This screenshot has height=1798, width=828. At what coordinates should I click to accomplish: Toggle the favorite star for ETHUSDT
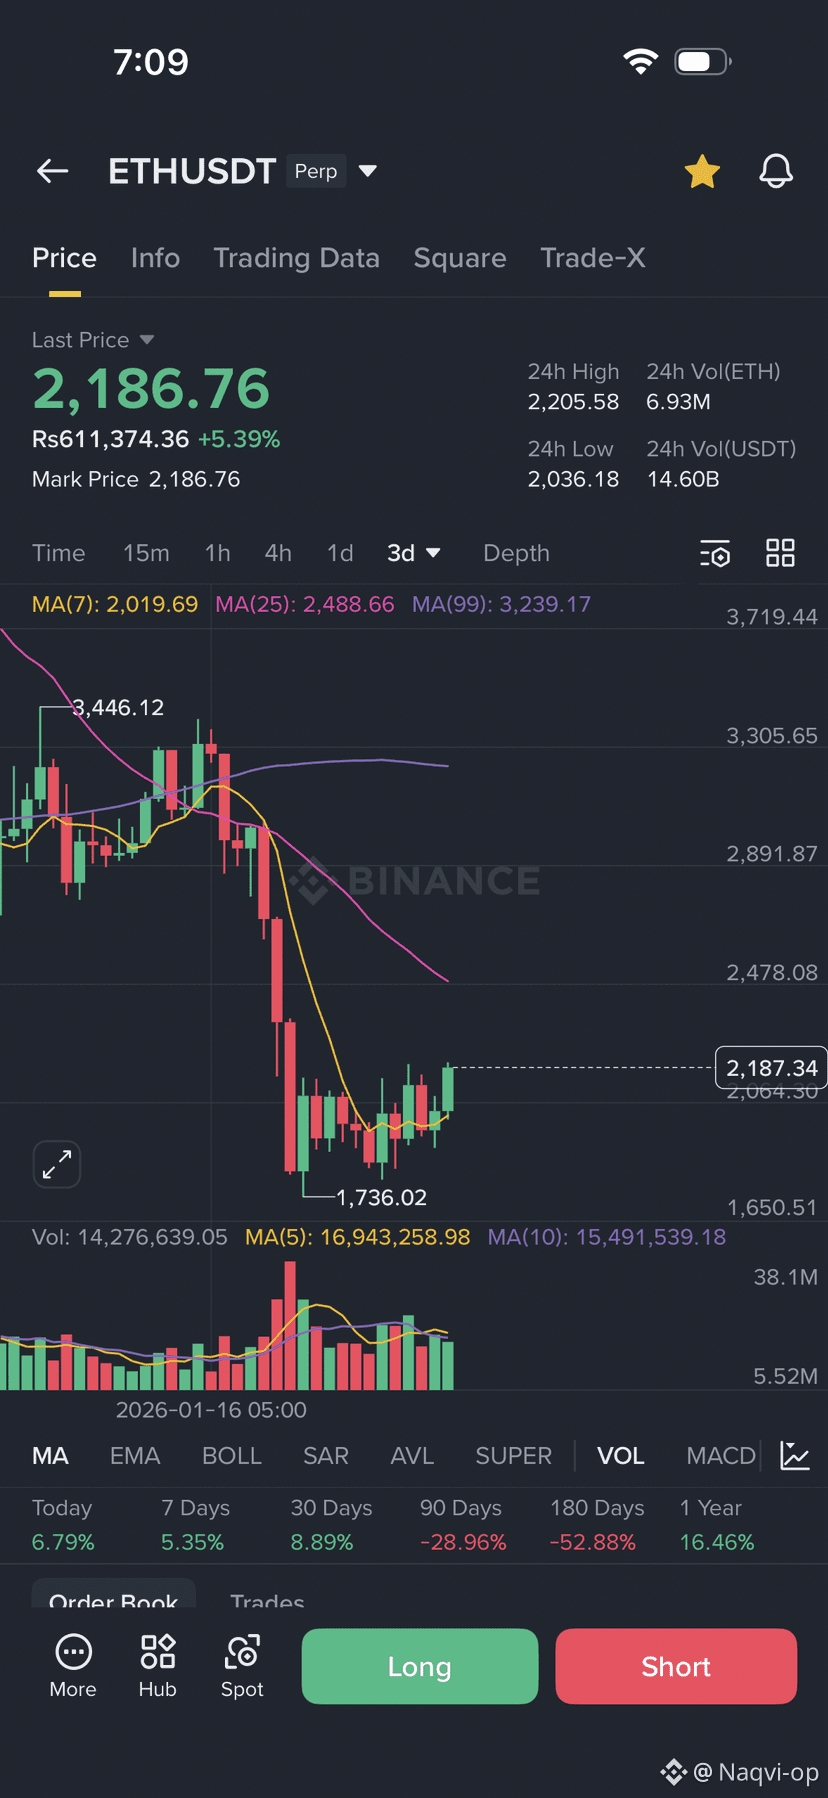[702, 171]
